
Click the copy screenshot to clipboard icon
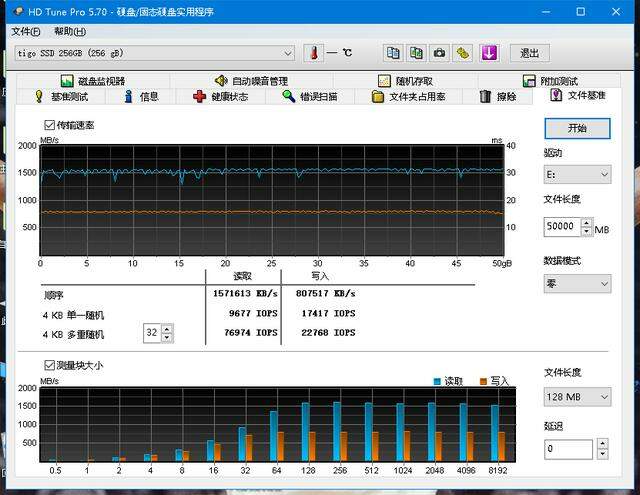pos(416,53)
